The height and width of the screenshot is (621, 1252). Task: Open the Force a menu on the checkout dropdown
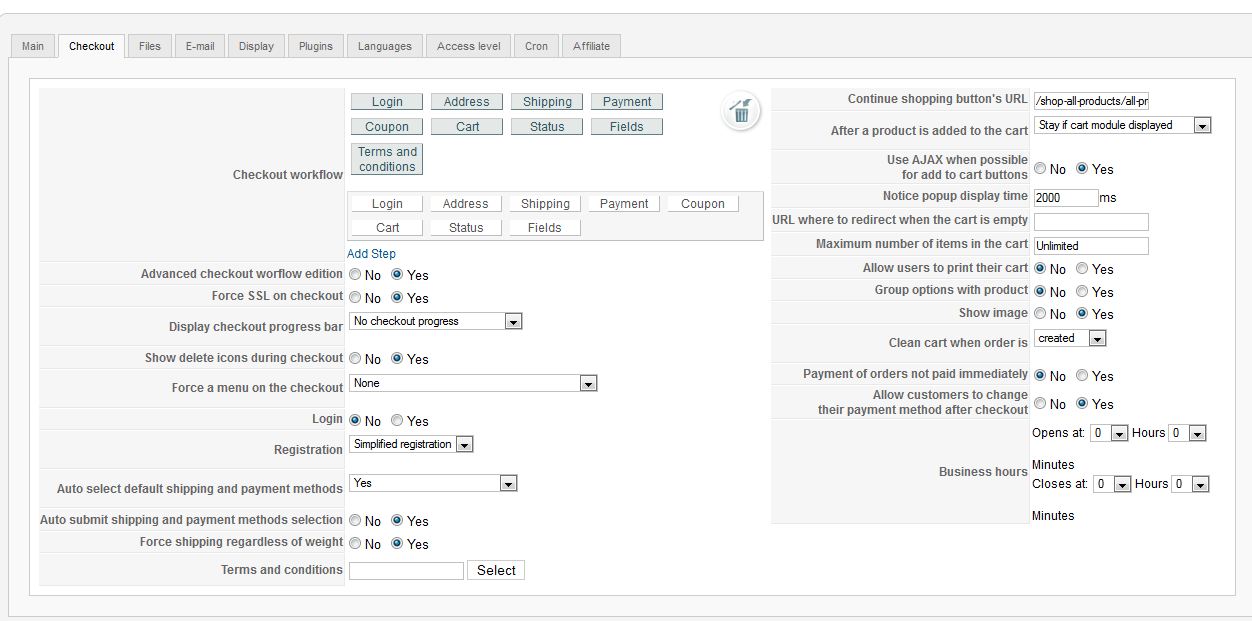tap(473, 383)
